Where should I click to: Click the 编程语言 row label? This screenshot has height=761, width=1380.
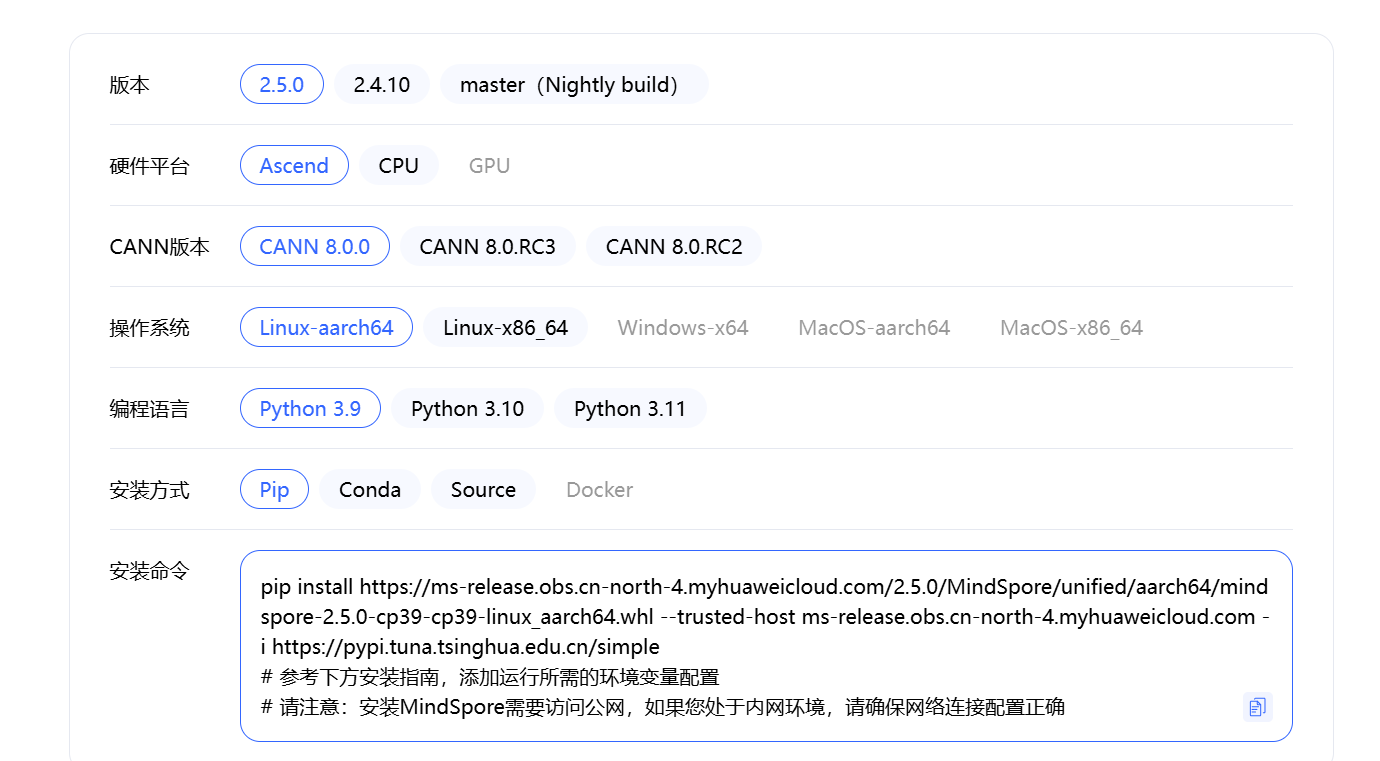[149, 409]
